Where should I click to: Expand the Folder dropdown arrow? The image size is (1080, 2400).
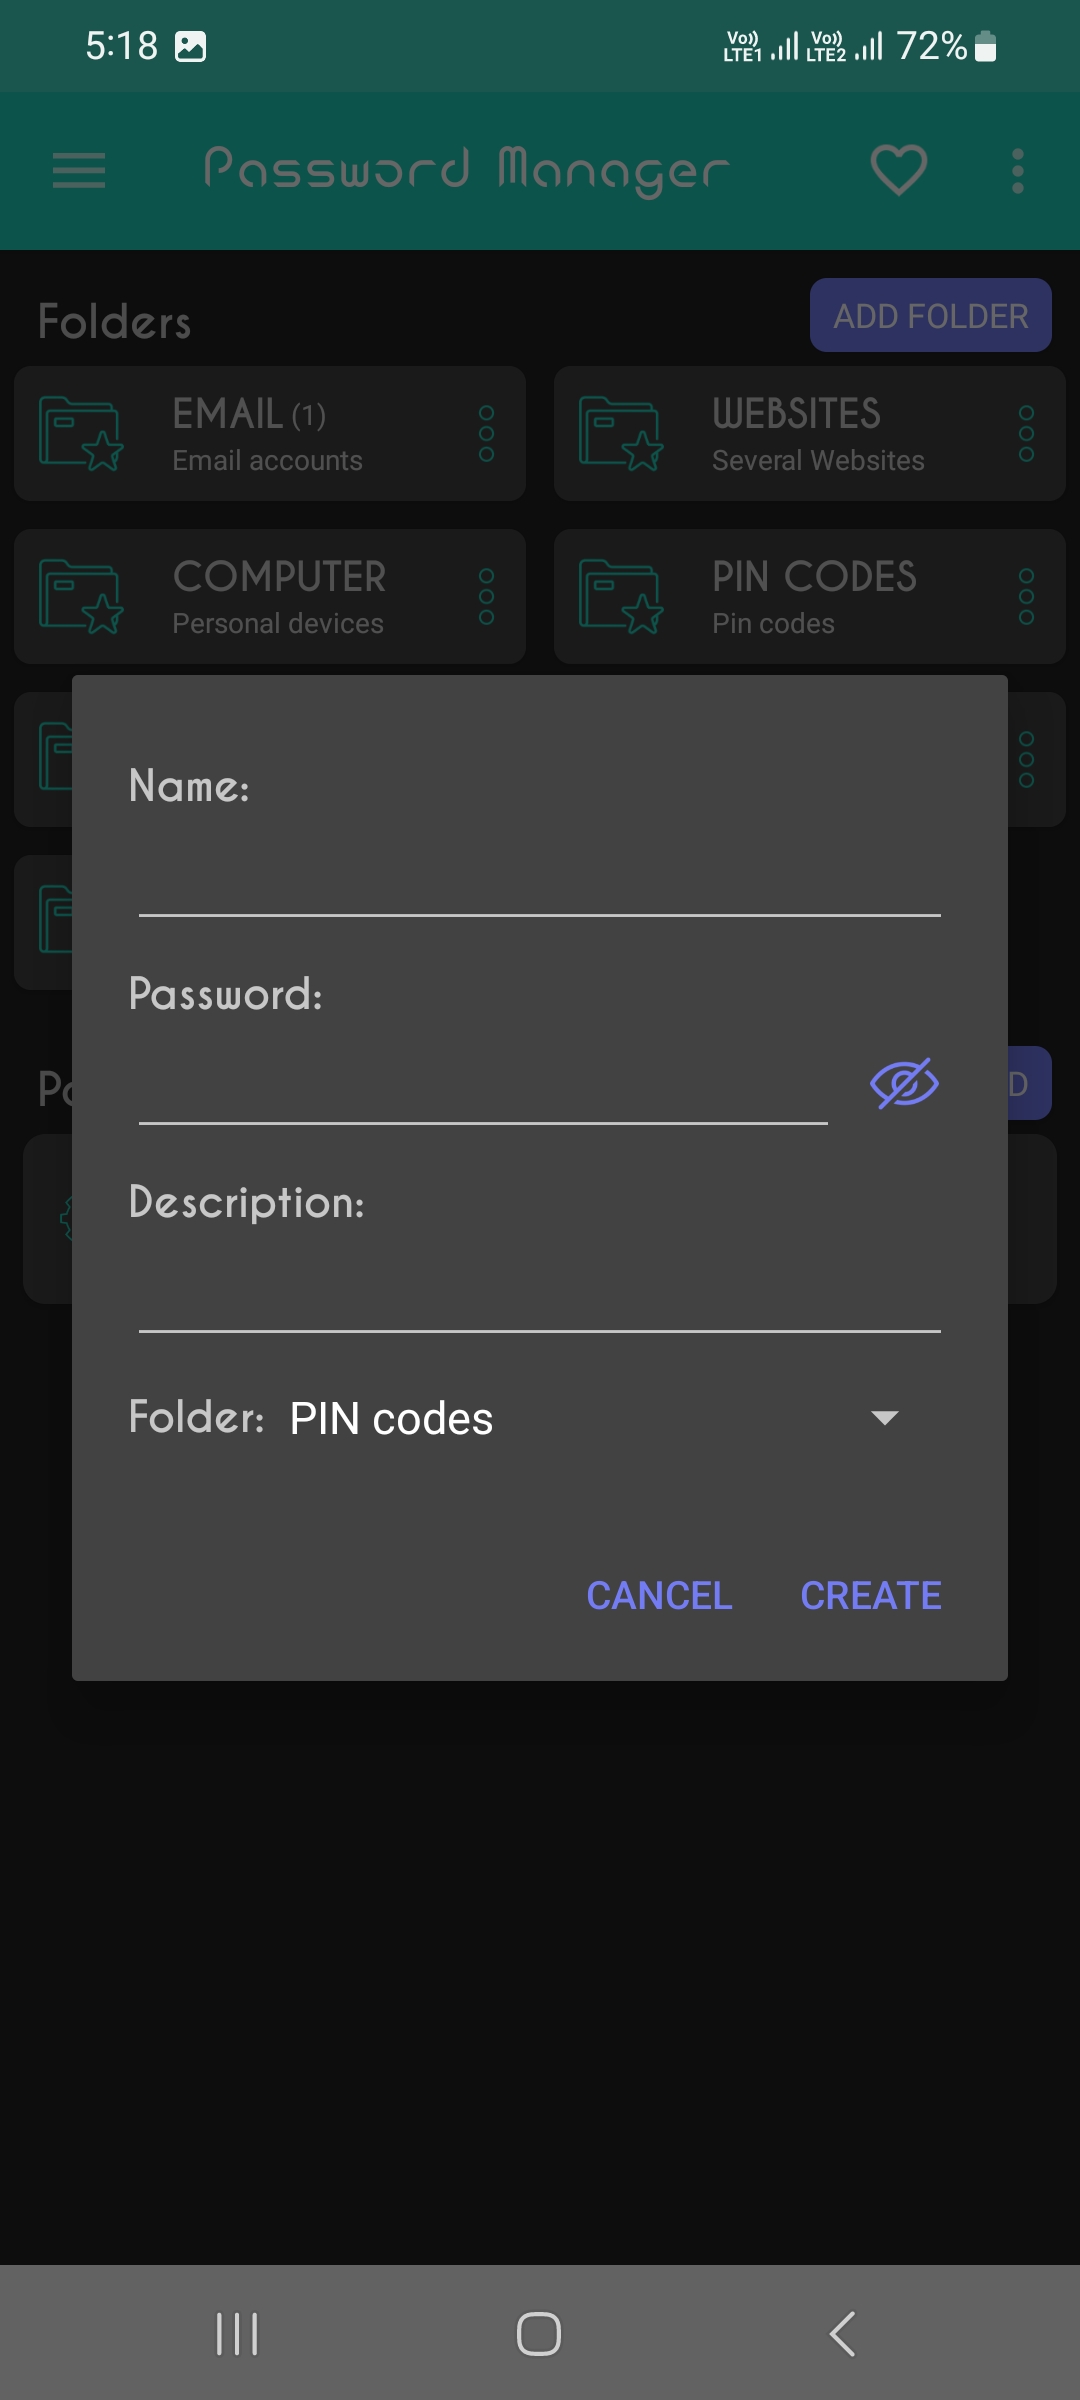pos(885,1417)
